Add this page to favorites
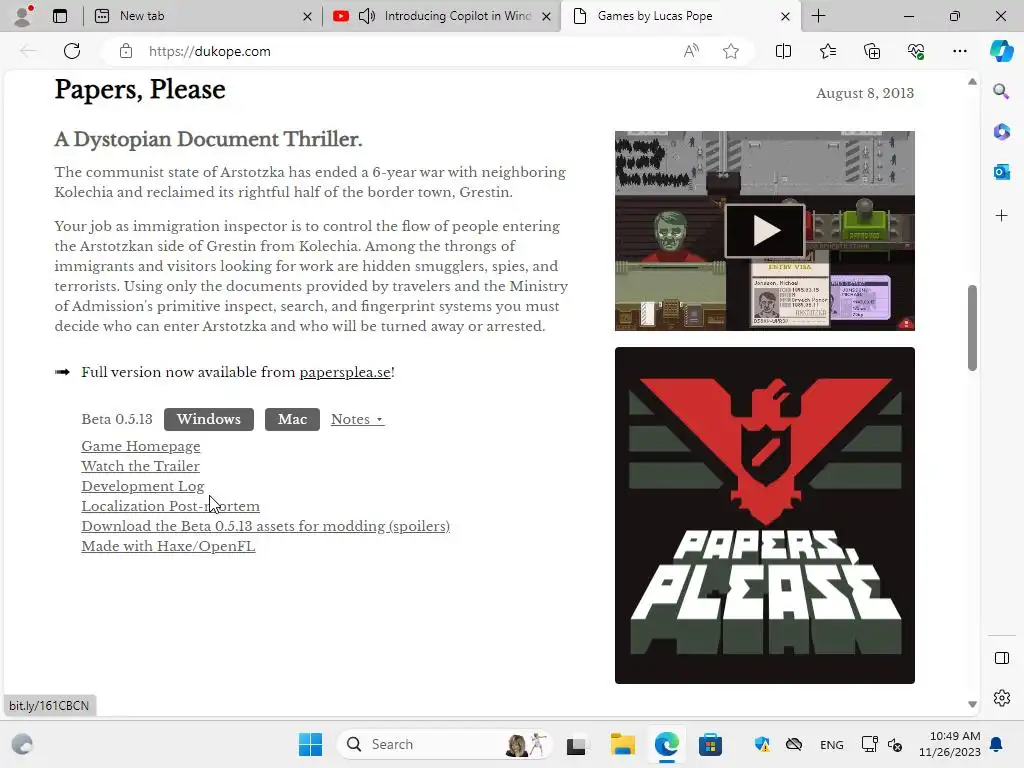Image resolution: width=1024 pixels, height=768 pixels. 731,51
